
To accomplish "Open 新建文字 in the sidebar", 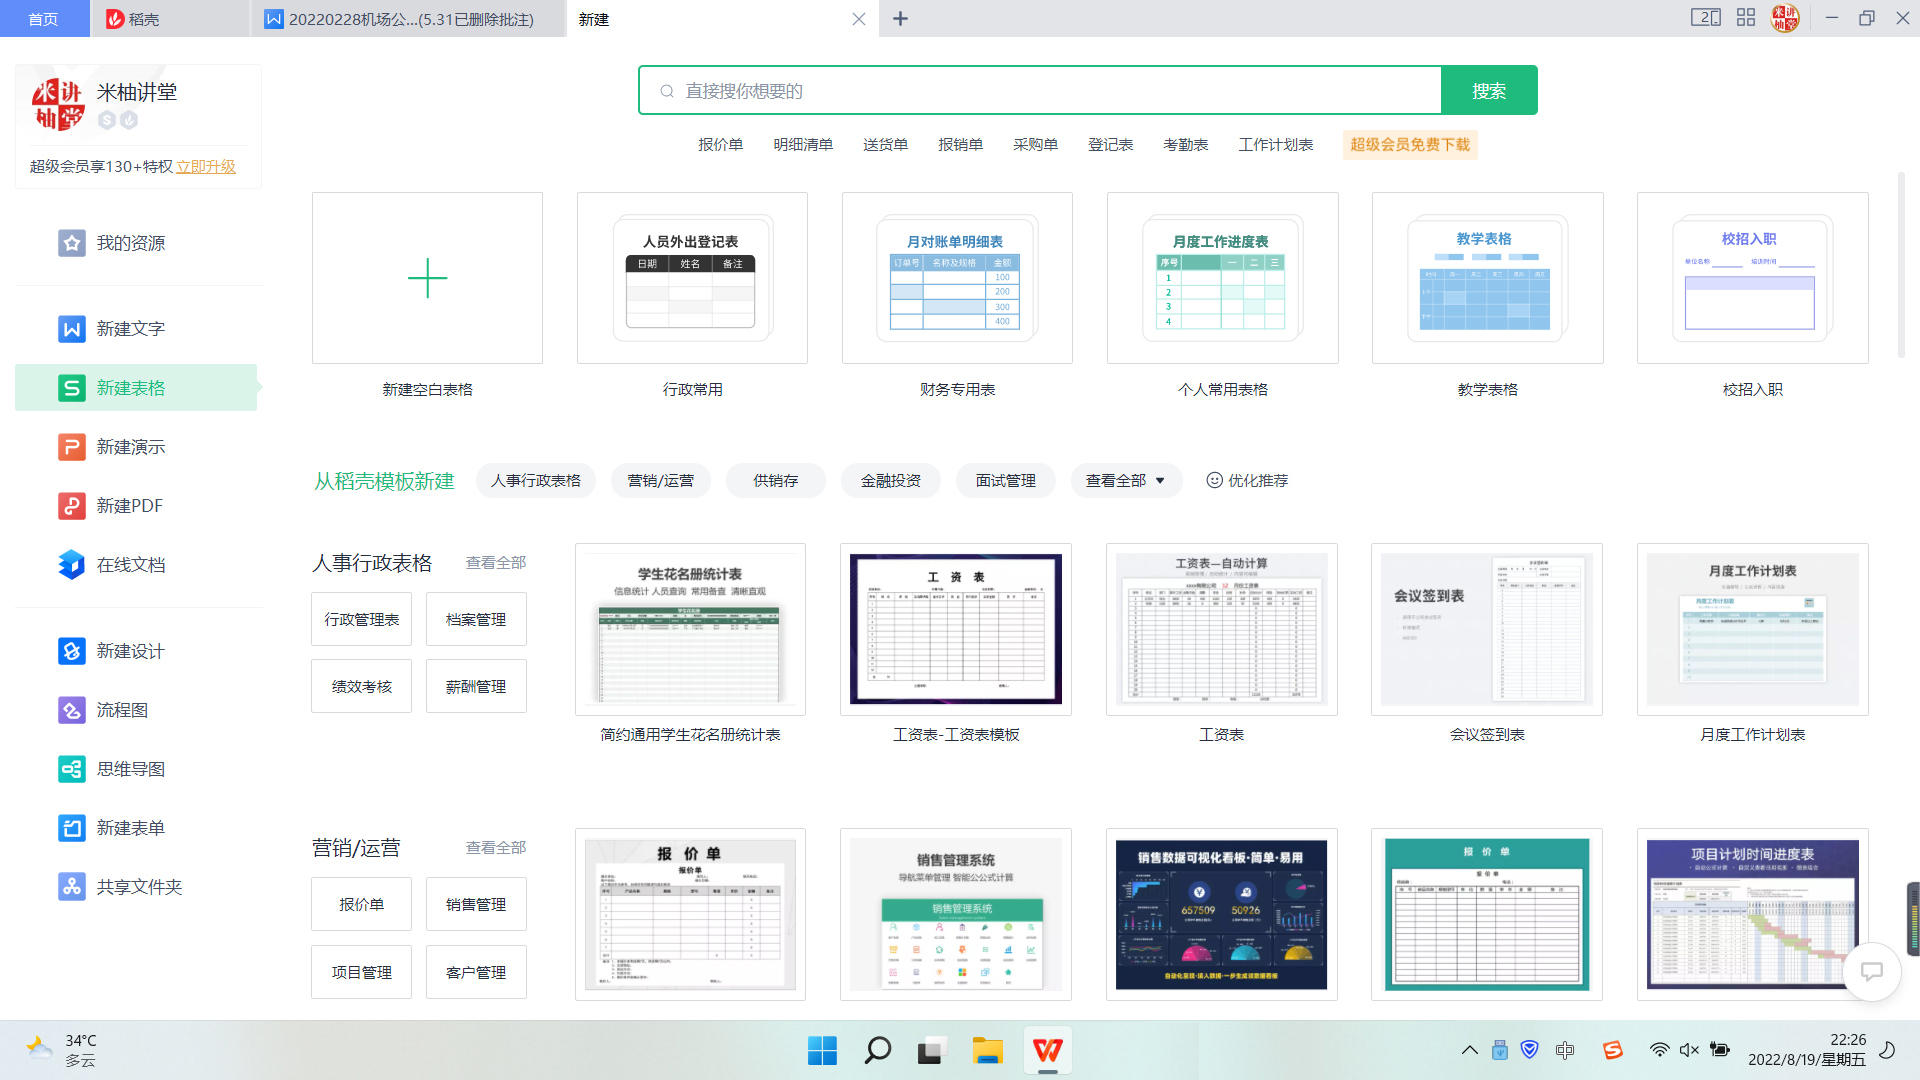I will coord(129,328).
